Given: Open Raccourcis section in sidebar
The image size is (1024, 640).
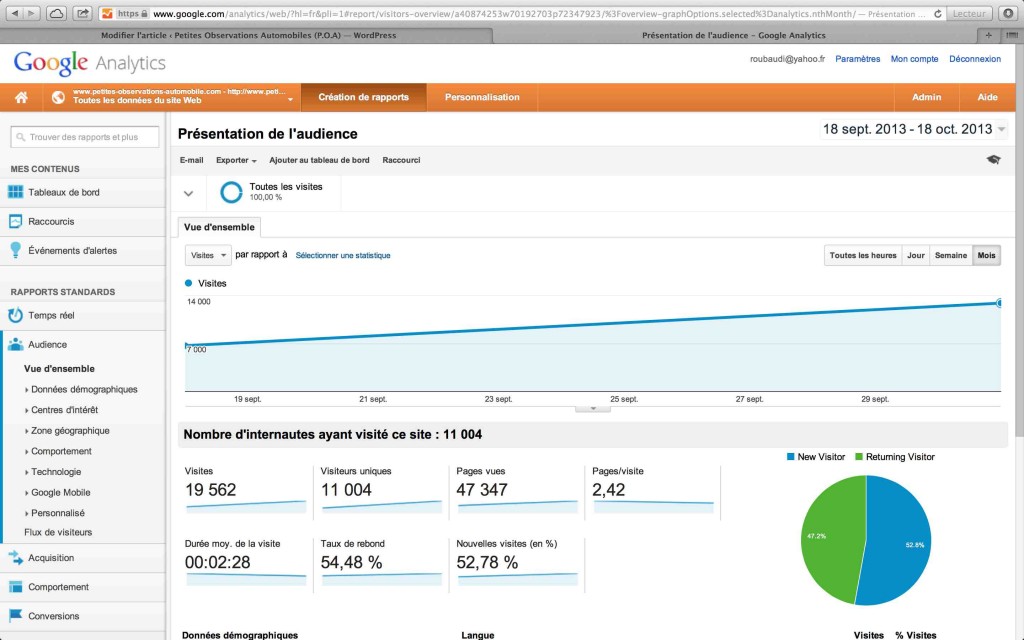Looking at the screenshot, I should (51, 221).
